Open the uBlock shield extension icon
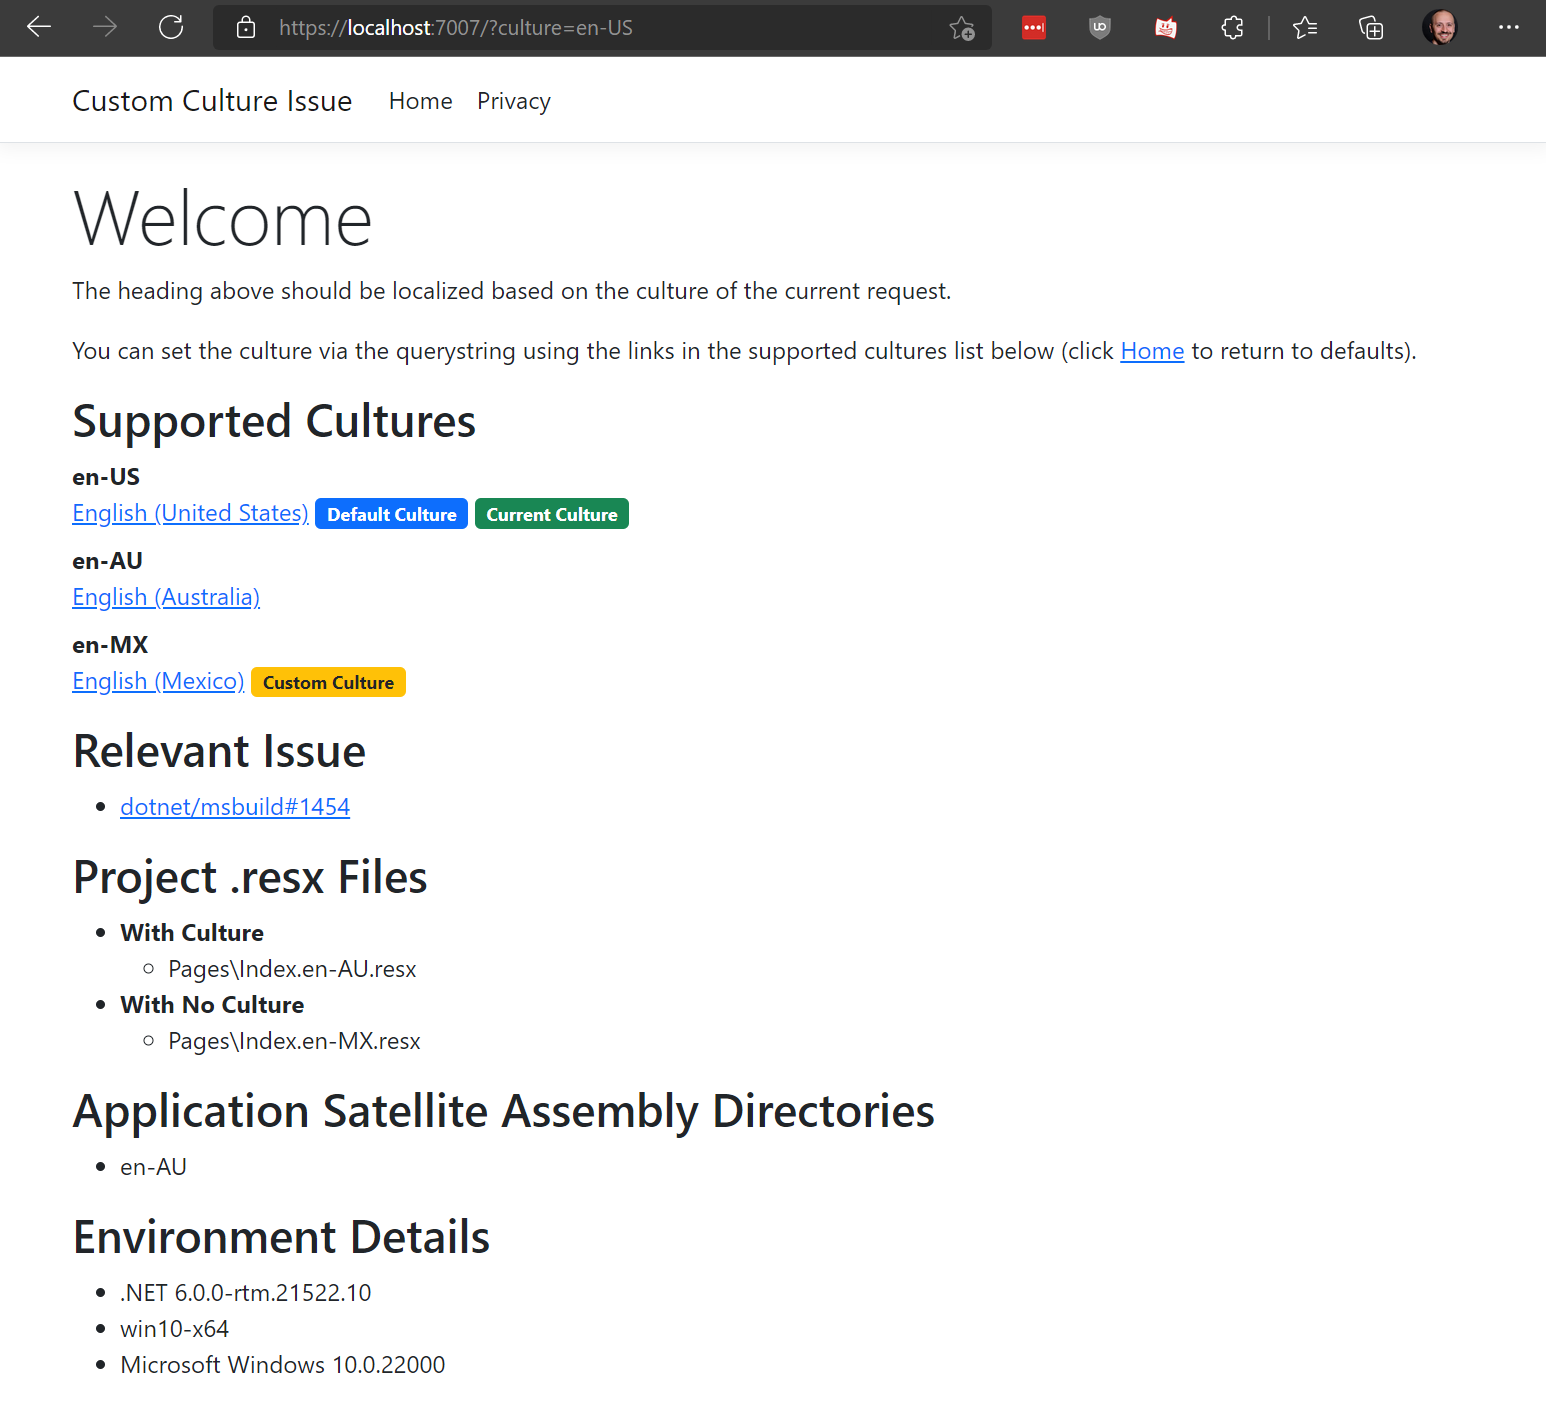 [x=1100, y=28]
